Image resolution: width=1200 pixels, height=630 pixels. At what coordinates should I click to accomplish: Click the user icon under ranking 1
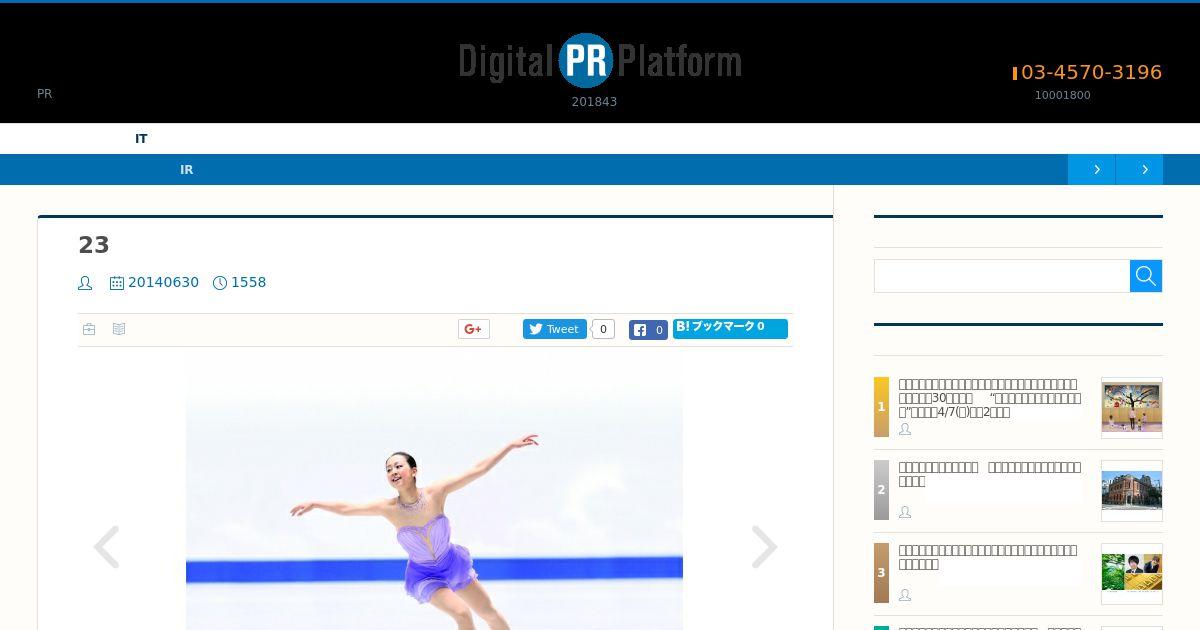click(x=905, y=429)
